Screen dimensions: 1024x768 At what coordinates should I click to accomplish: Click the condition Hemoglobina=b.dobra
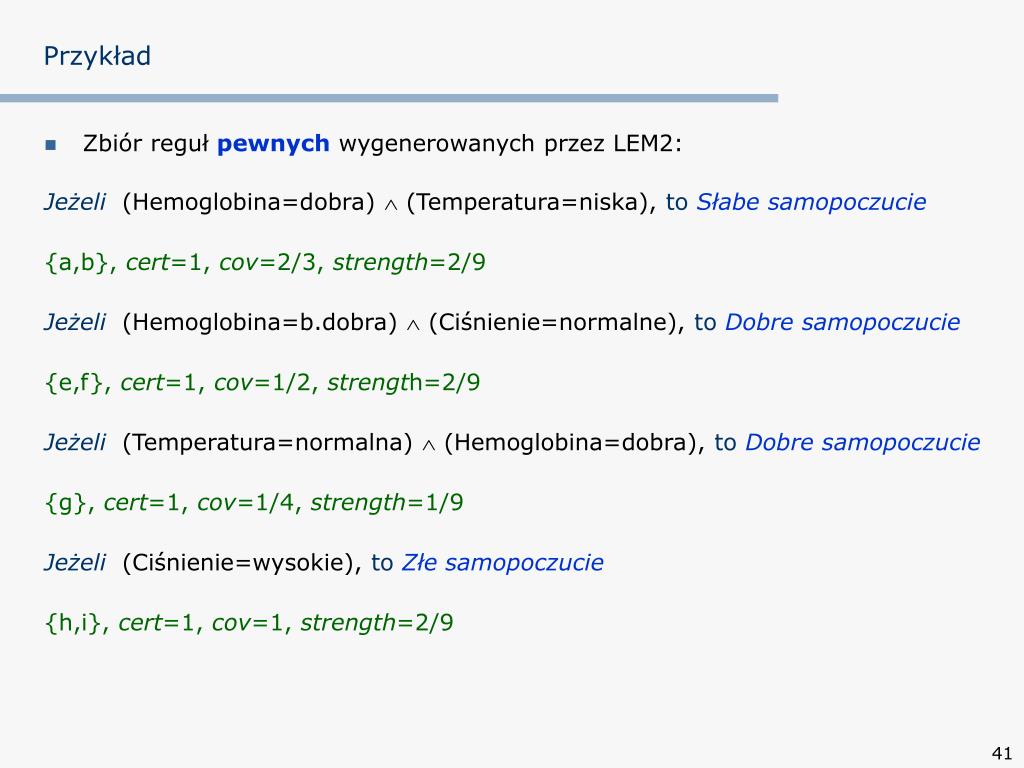pos(259,323)
